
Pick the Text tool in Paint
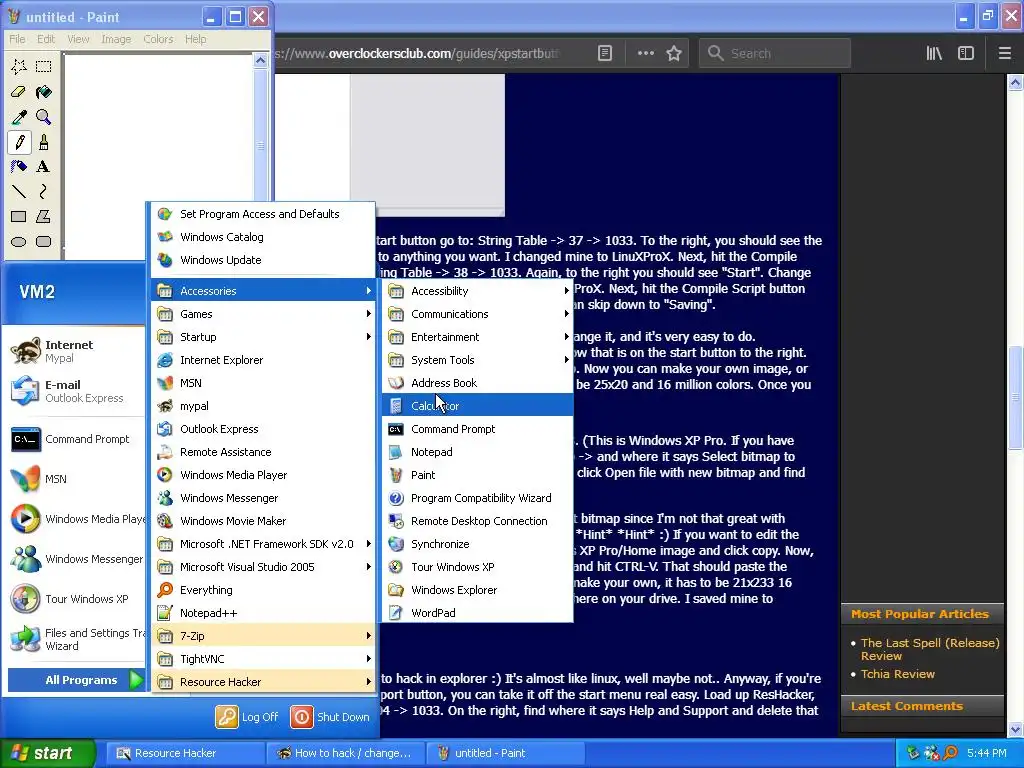click(44, 167)
